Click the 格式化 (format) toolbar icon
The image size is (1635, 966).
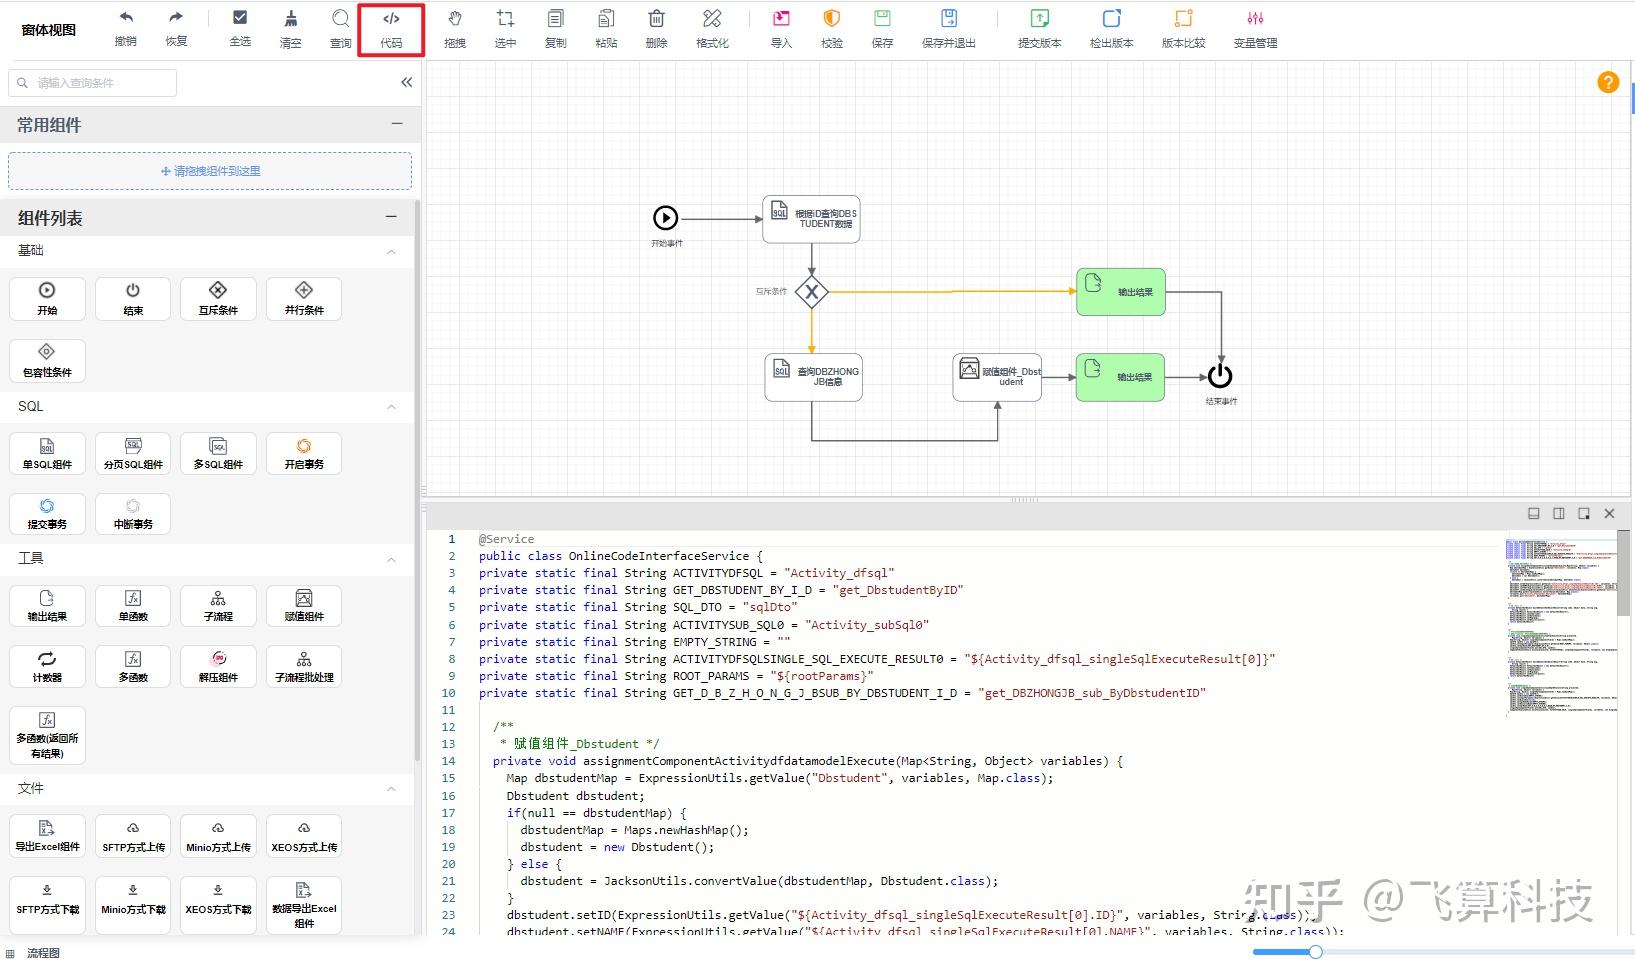click(712, 19)
